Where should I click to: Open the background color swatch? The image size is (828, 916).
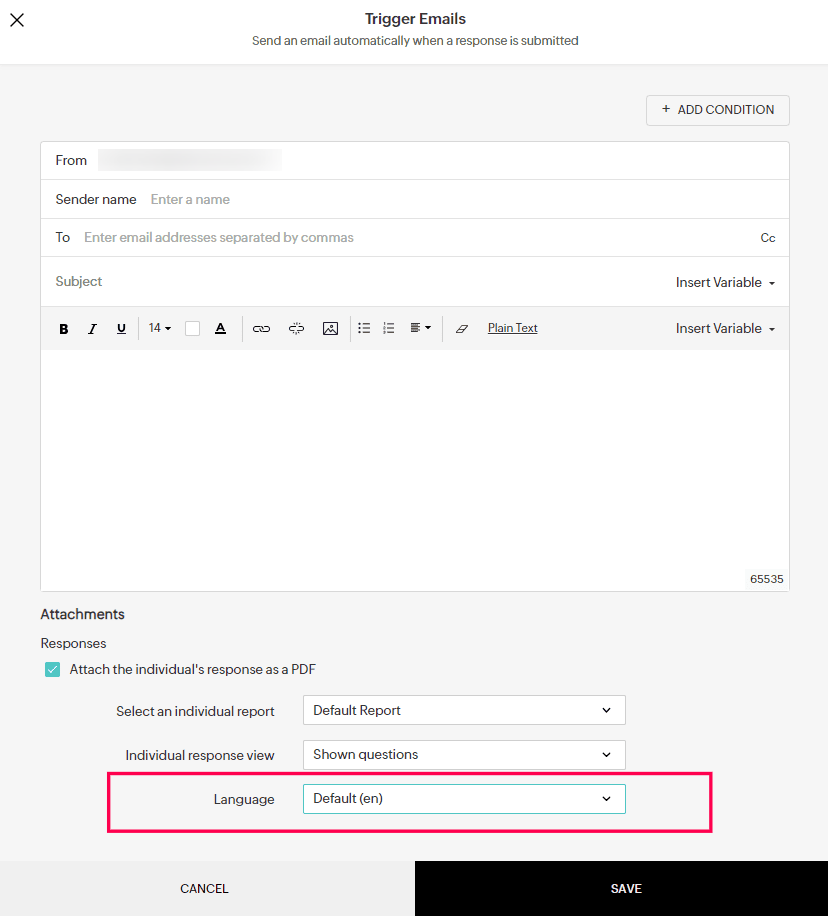(x=192, y=329)
